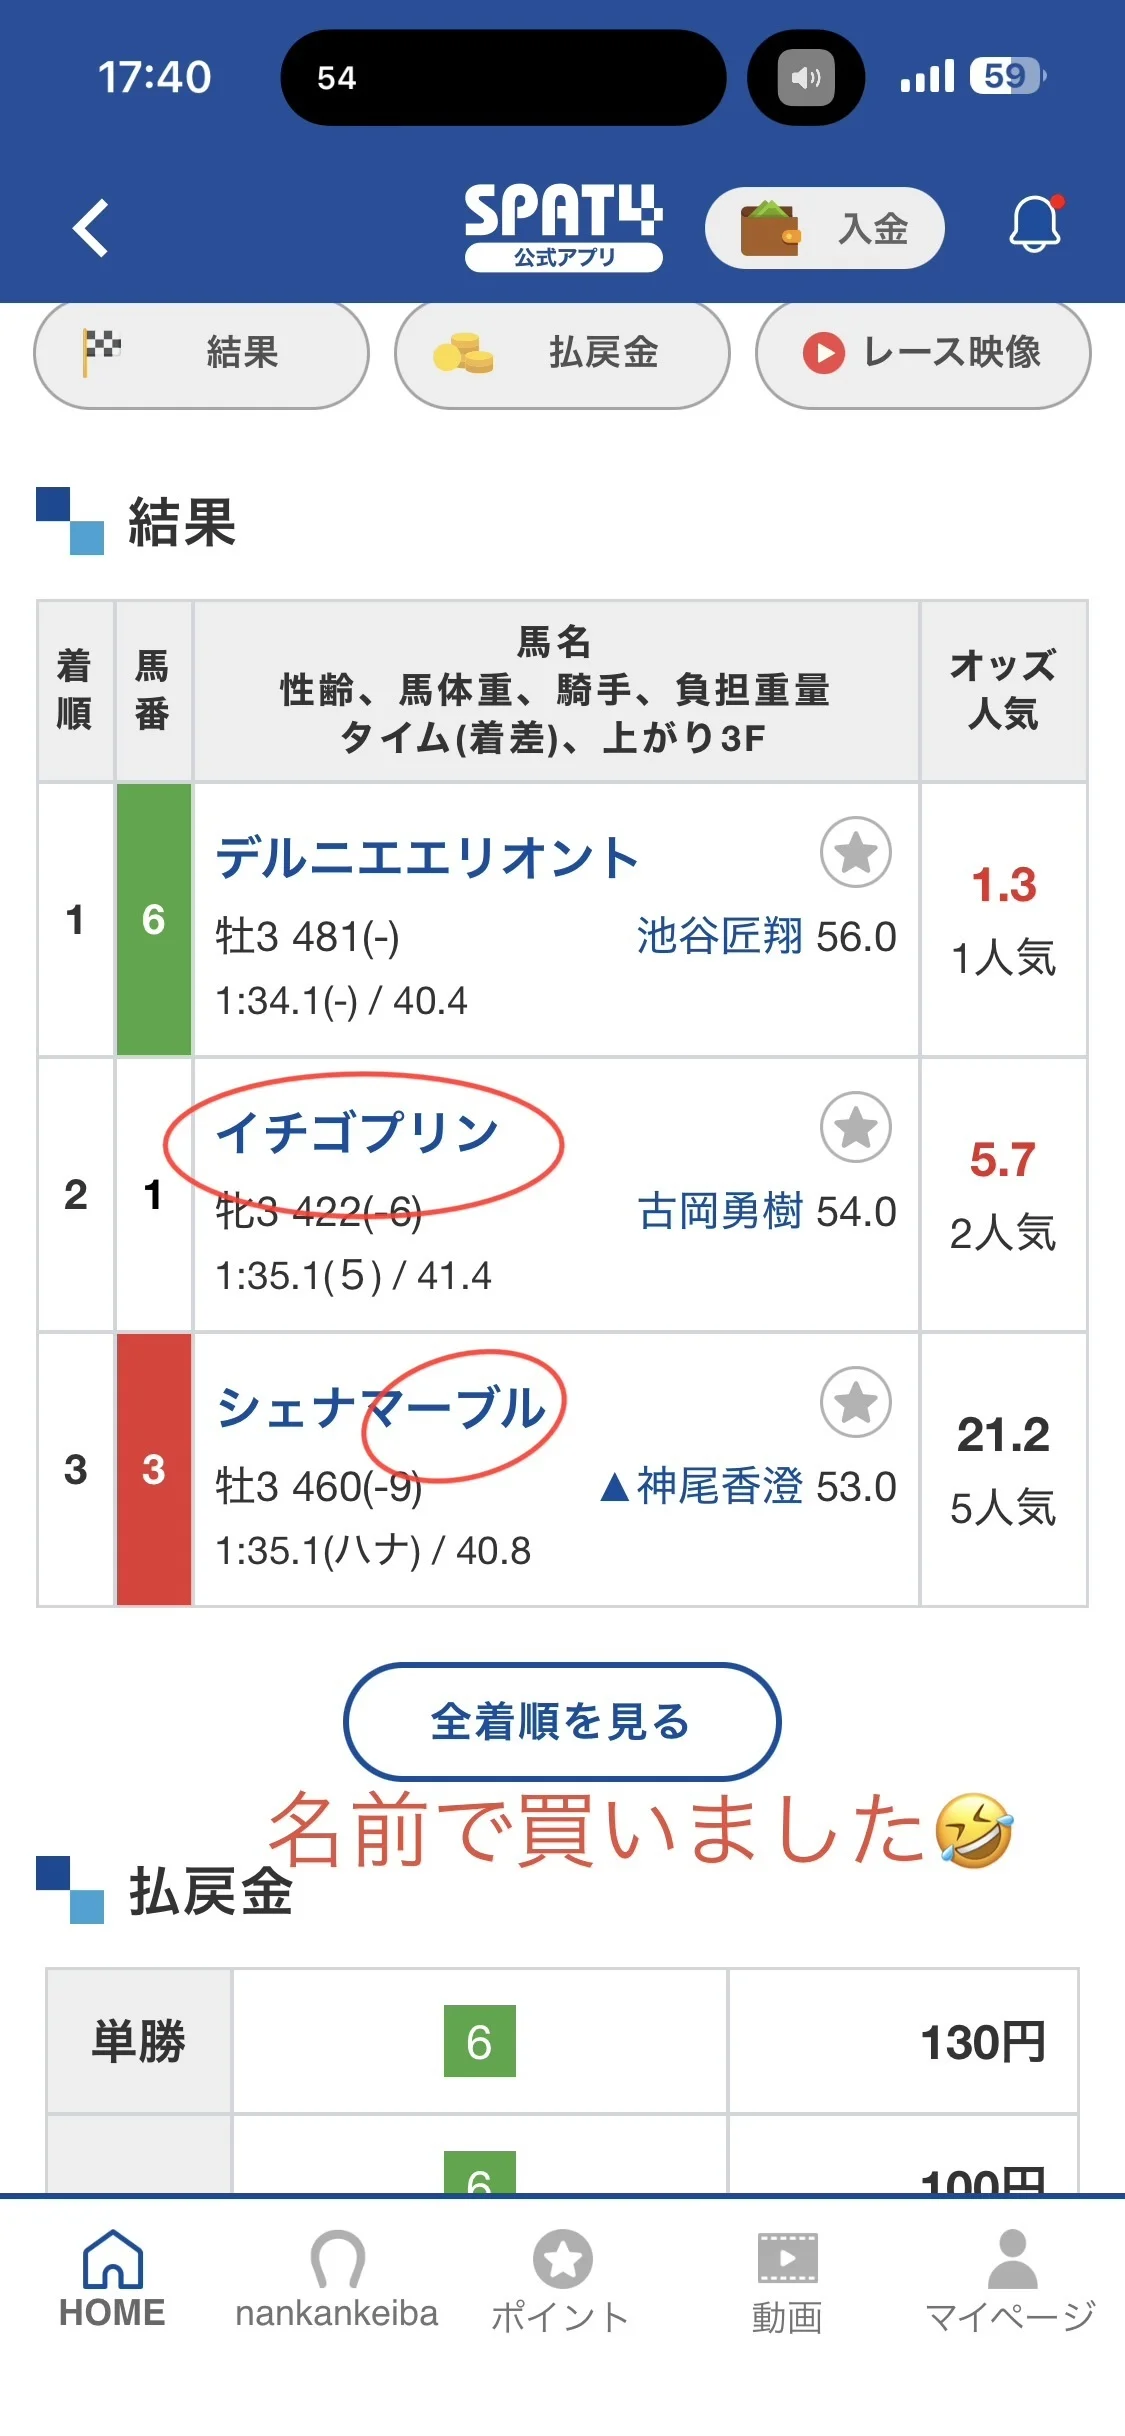The image size is (1125, 2436).
Task: Play the レース映像 race video
Action: tap(922, 354)
